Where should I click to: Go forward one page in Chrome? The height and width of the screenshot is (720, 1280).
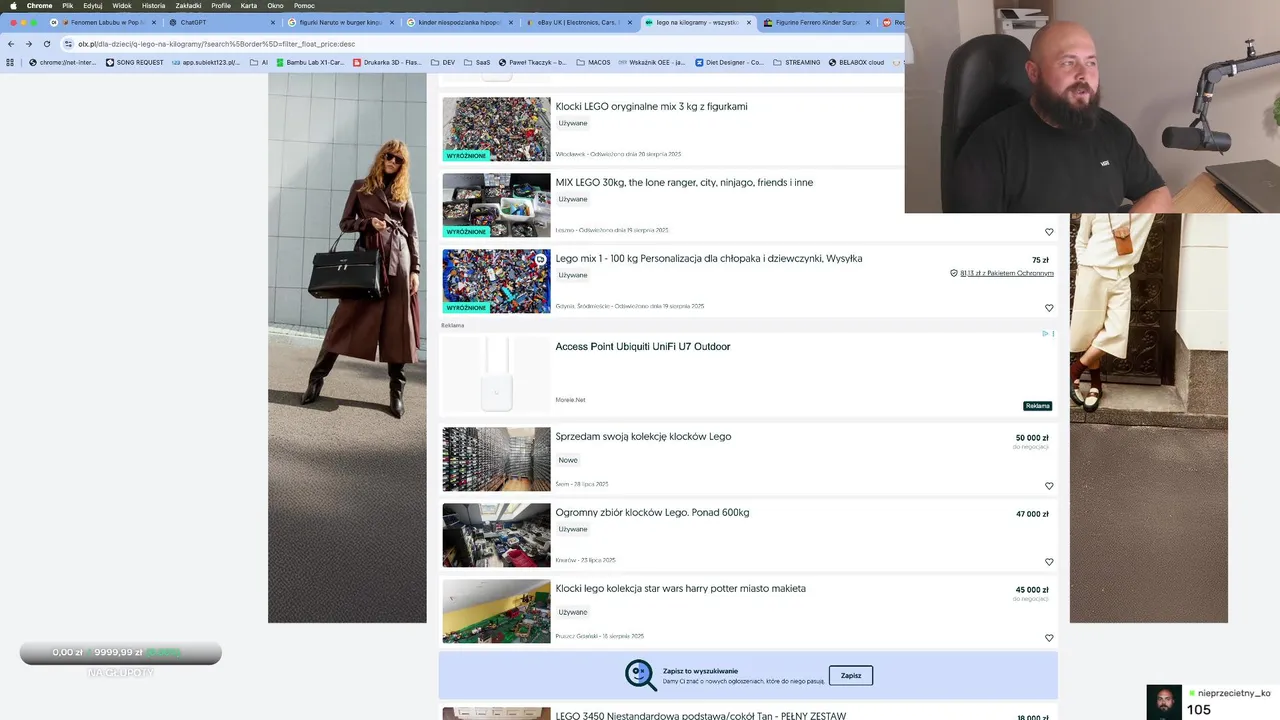28,44
